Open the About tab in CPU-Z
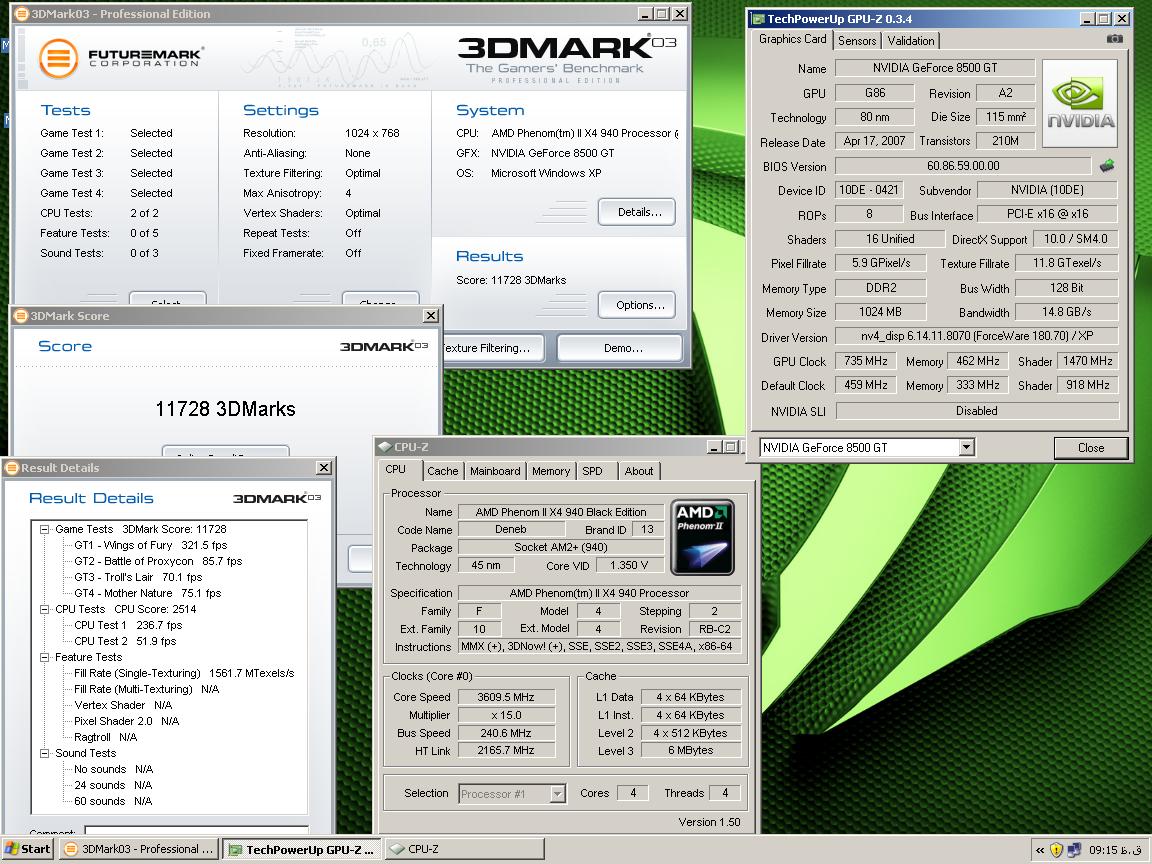Screen dimensions: 1152x864 coord(638,471)
